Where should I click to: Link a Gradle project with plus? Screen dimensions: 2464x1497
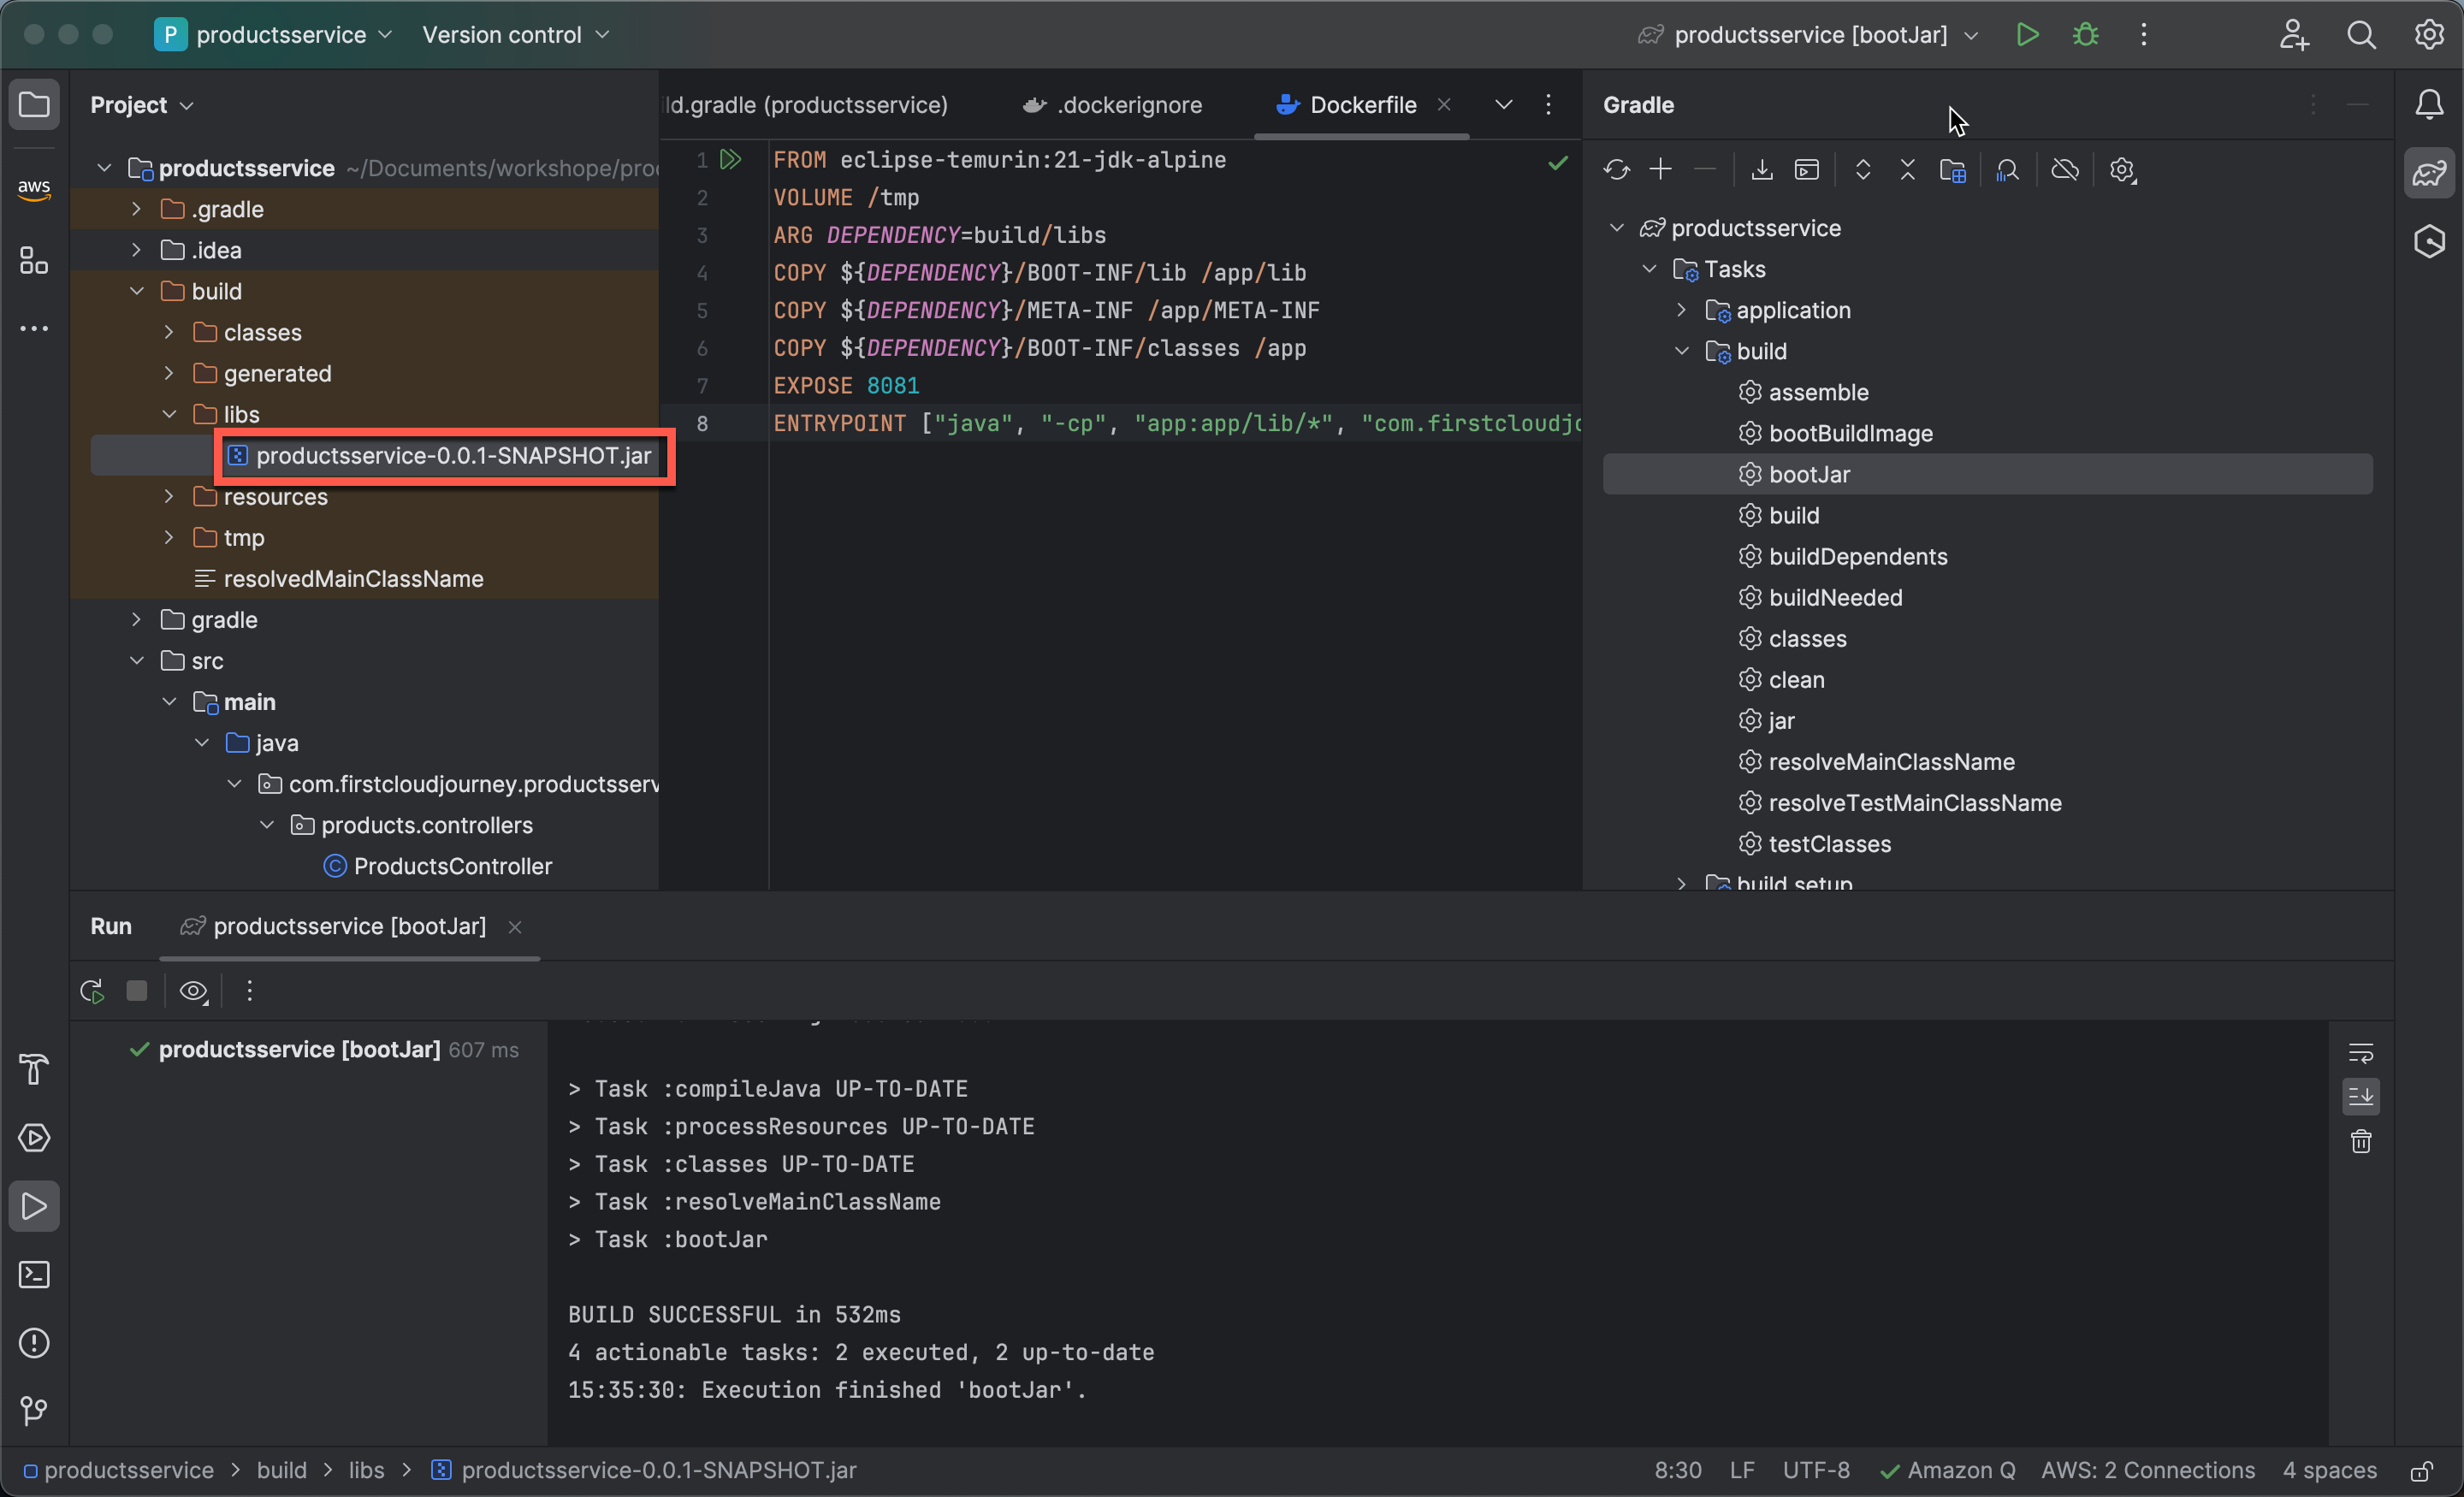(1660, 170)
